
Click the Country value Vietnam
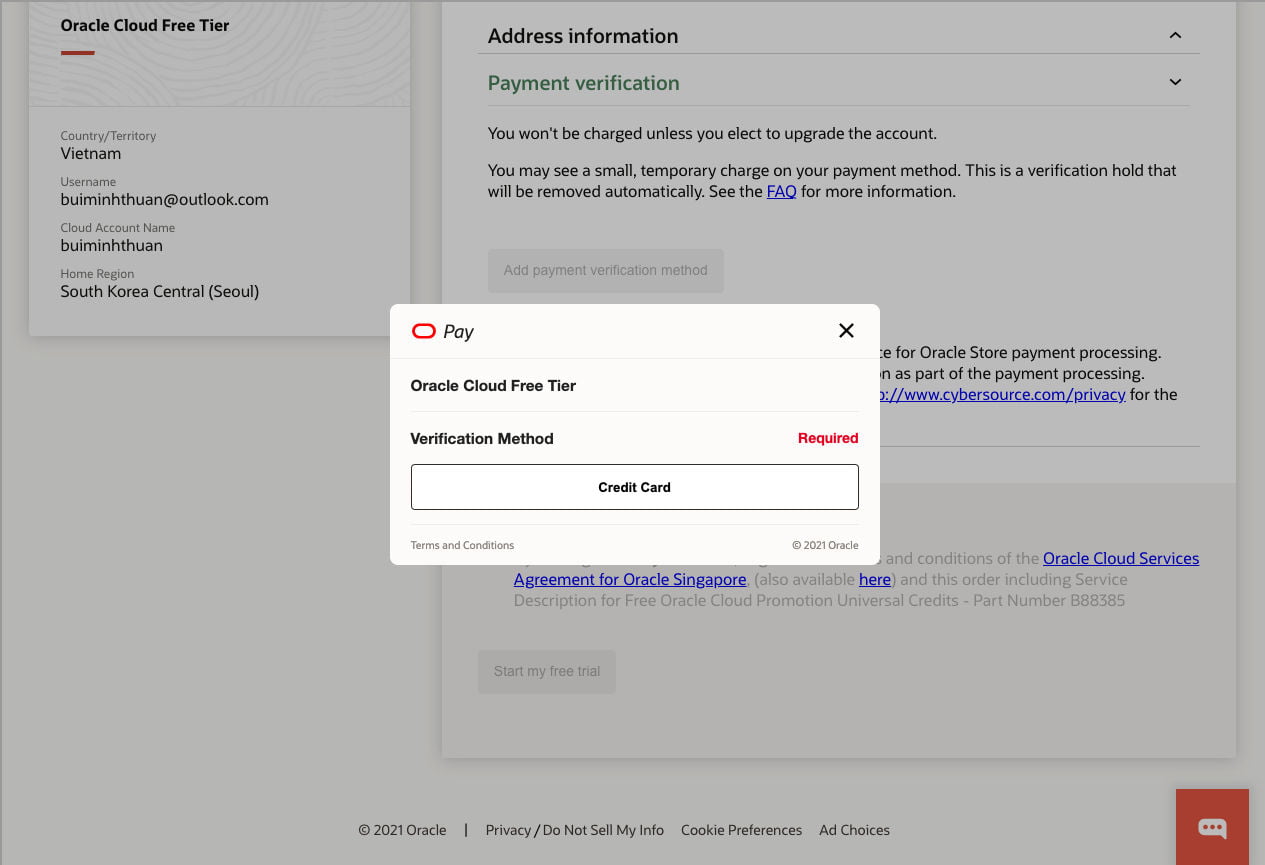coord(91,153)
